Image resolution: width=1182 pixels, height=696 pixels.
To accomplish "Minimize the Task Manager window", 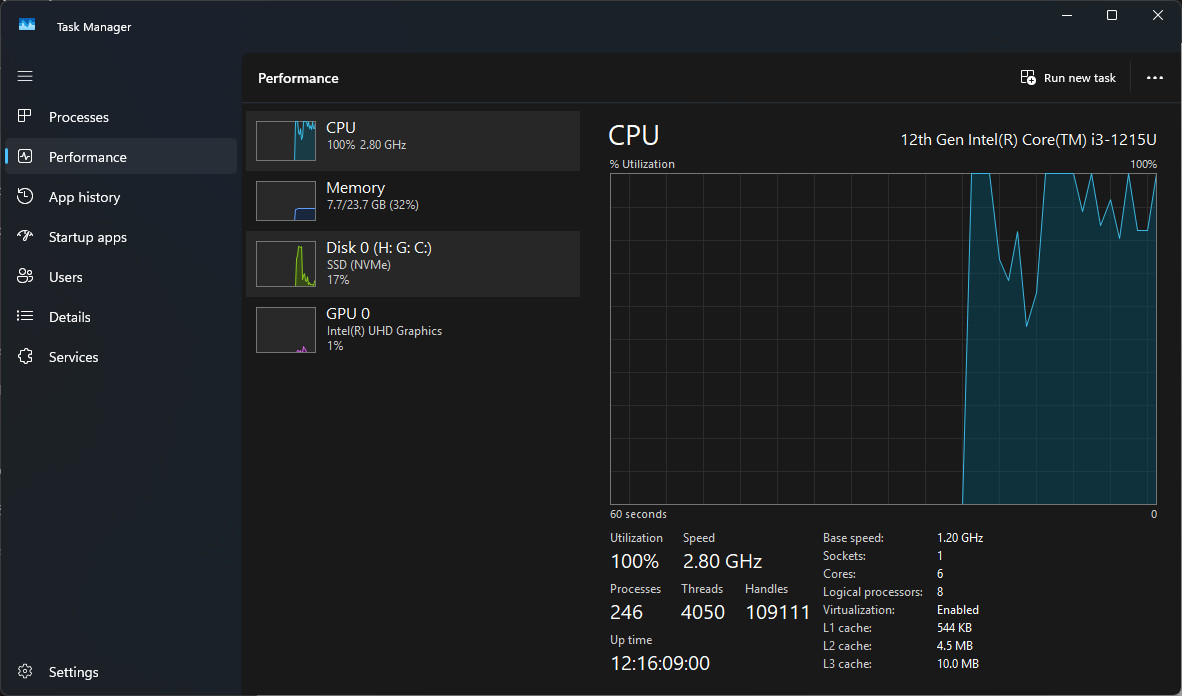I will pos(1067,15).
